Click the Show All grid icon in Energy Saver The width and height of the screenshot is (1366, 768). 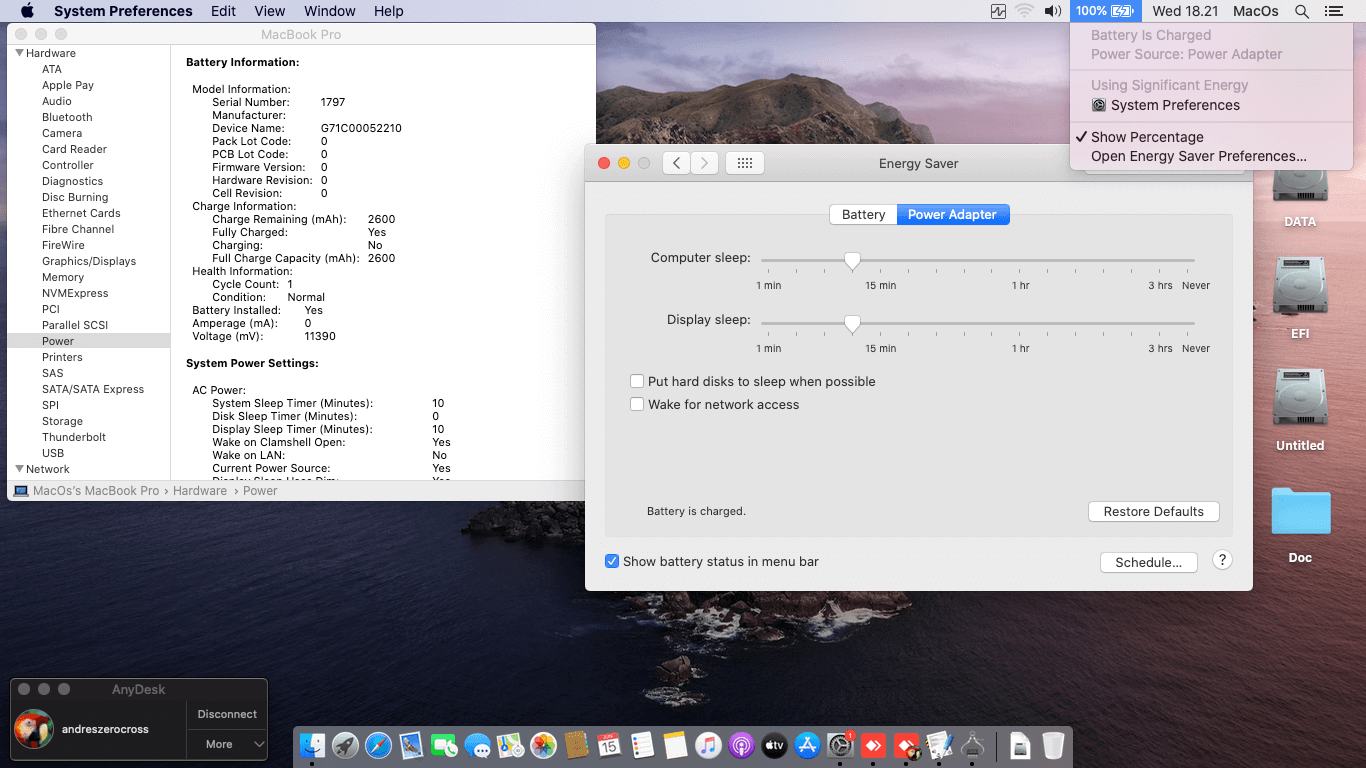click(x=745, y=163)
